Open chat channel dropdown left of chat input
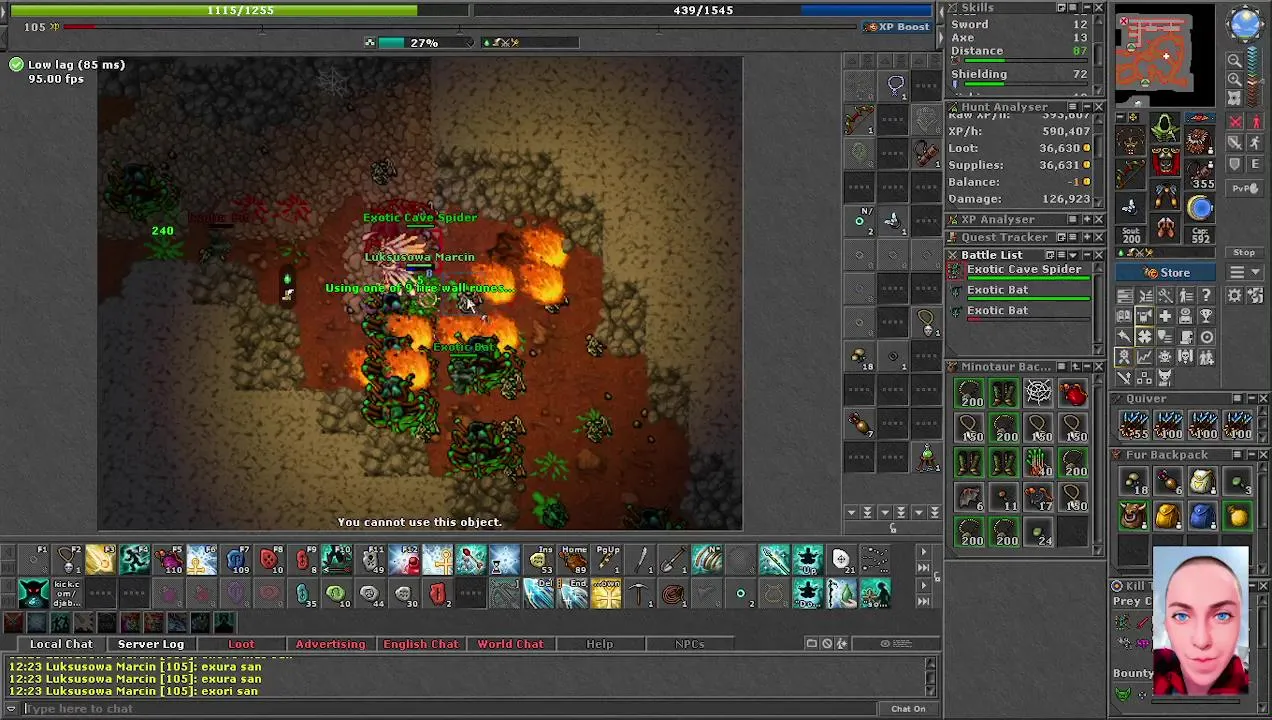 coord(10,708)
